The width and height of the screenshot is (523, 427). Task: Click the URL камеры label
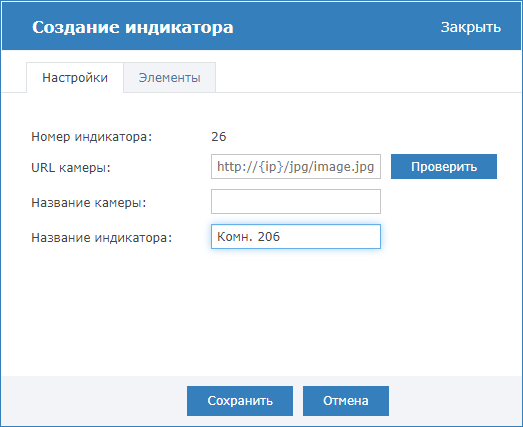pos(71,167)
